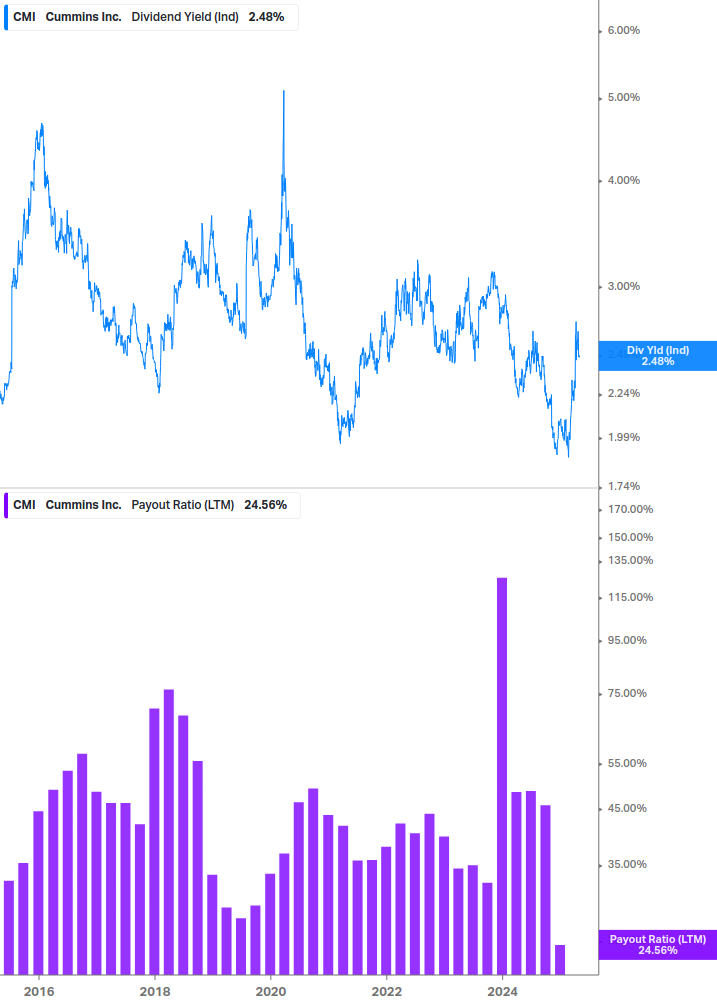717x1005 pixels.
Task: Click the 150.00% payout axis label
Action: click(x=630, y=537)
